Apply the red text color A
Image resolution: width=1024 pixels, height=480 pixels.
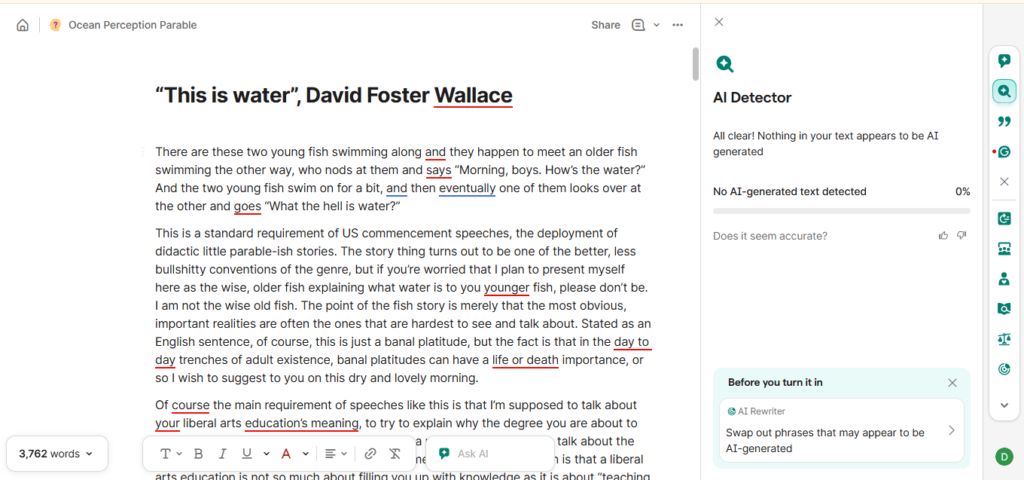coord(285,453)
